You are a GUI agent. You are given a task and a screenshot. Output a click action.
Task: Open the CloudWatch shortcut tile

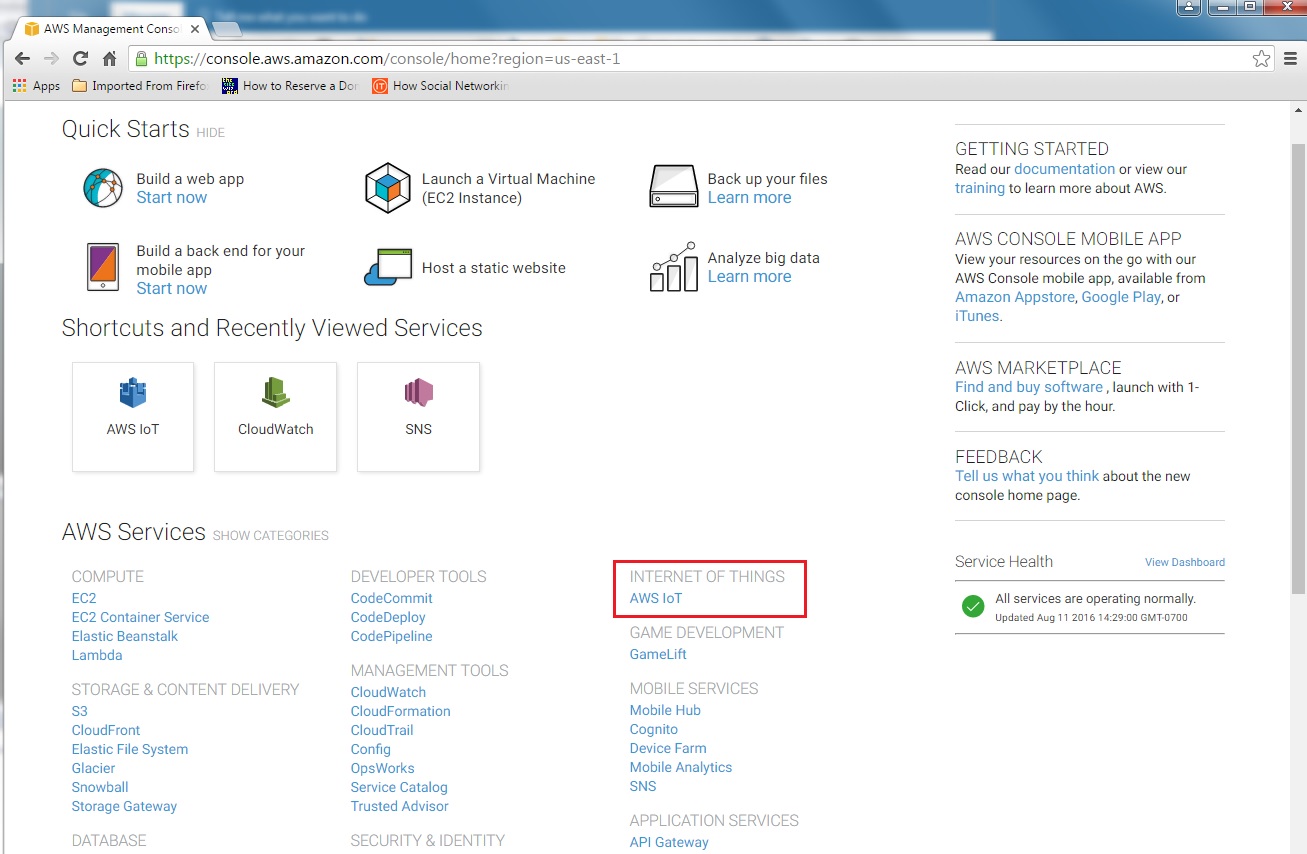[x=275, y=416]
